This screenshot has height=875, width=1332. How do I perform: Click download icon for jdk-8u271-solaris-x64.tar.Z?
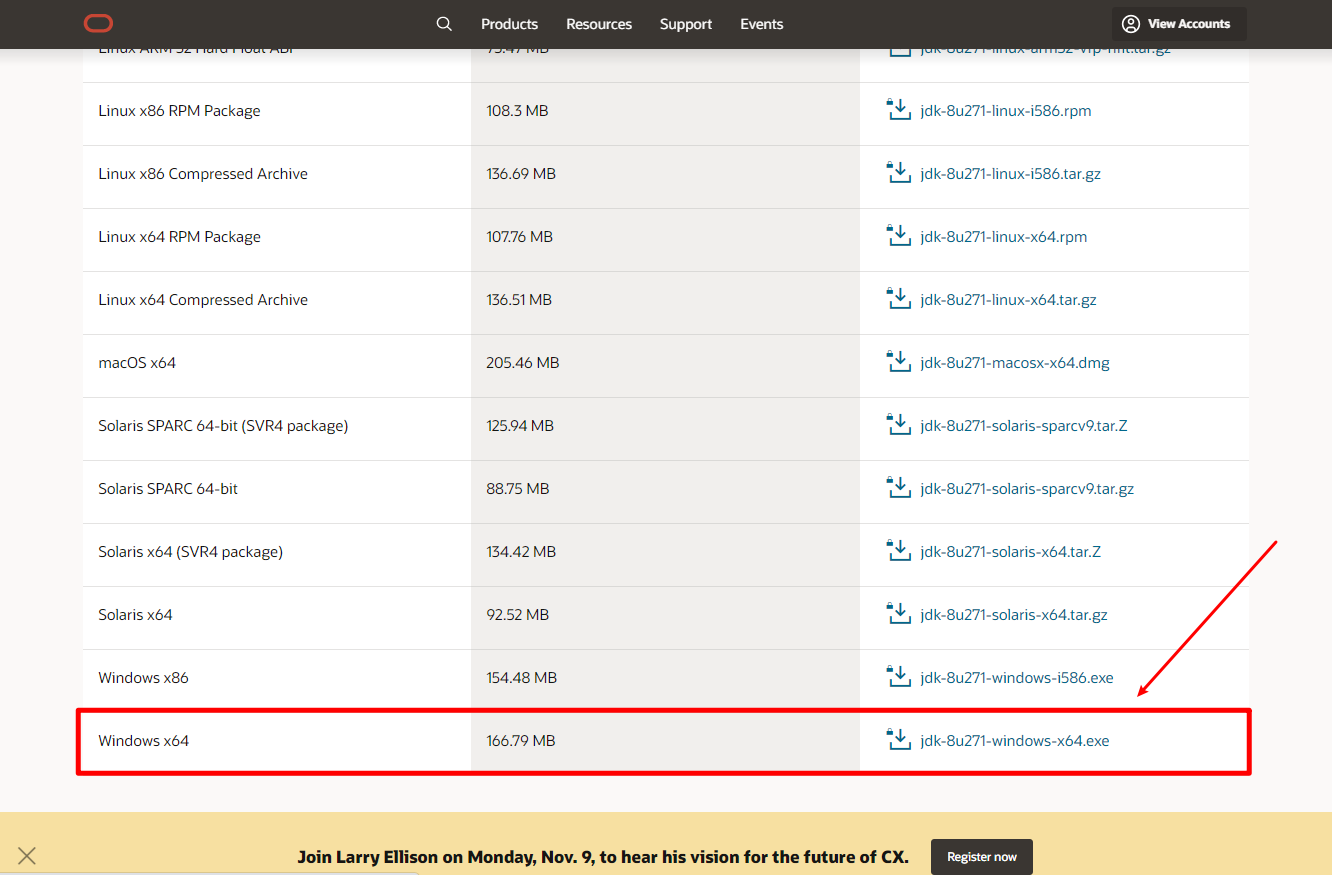click(898, 551)
